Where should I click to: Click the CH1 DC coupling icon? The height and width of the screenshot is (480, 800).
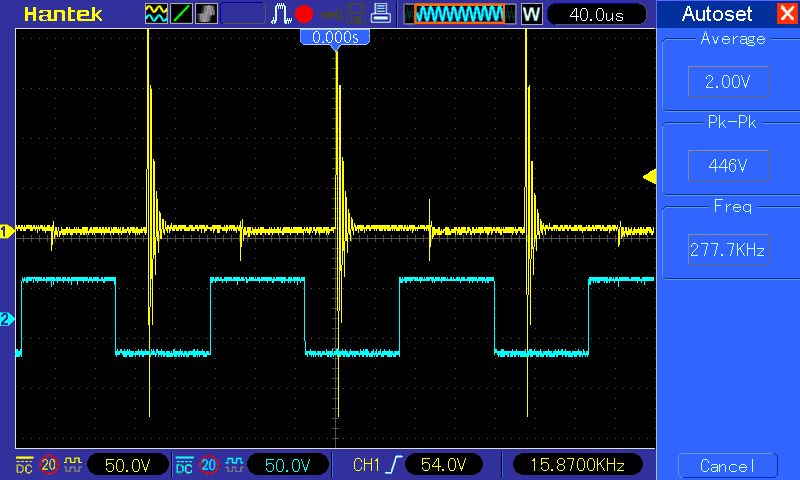pyautogui.click(x=24, y=465)
